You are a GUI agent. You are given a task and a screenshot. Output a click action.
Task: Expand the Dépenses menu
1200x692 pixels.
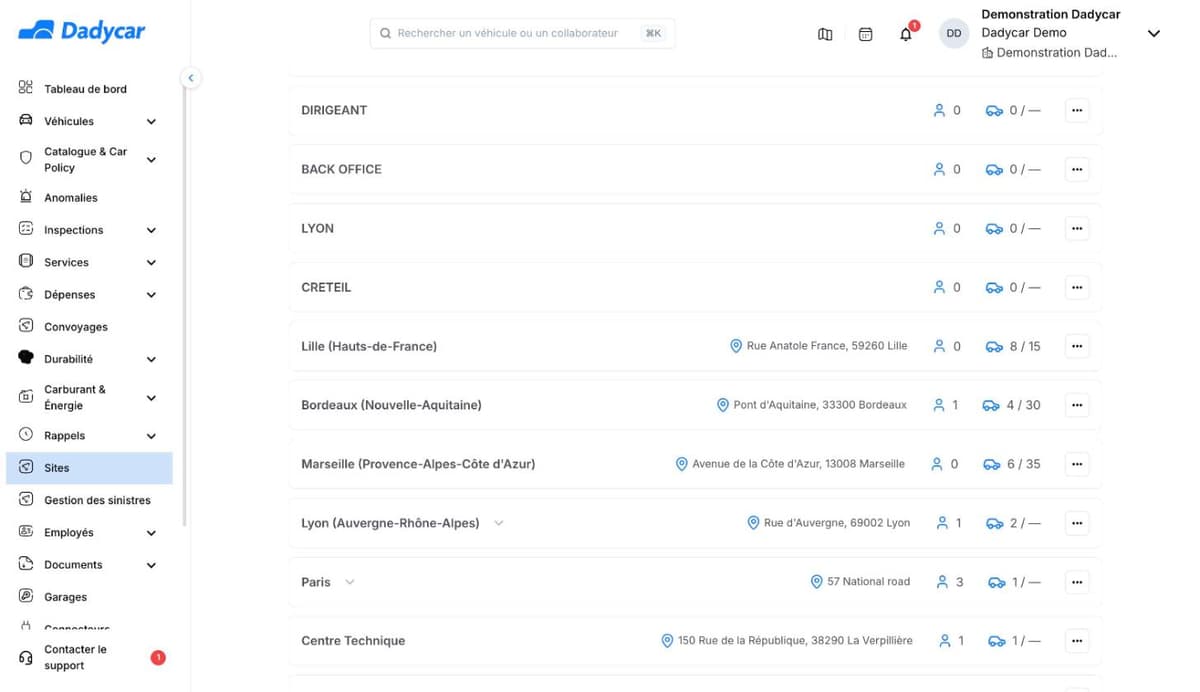click(x=151, y=295)
